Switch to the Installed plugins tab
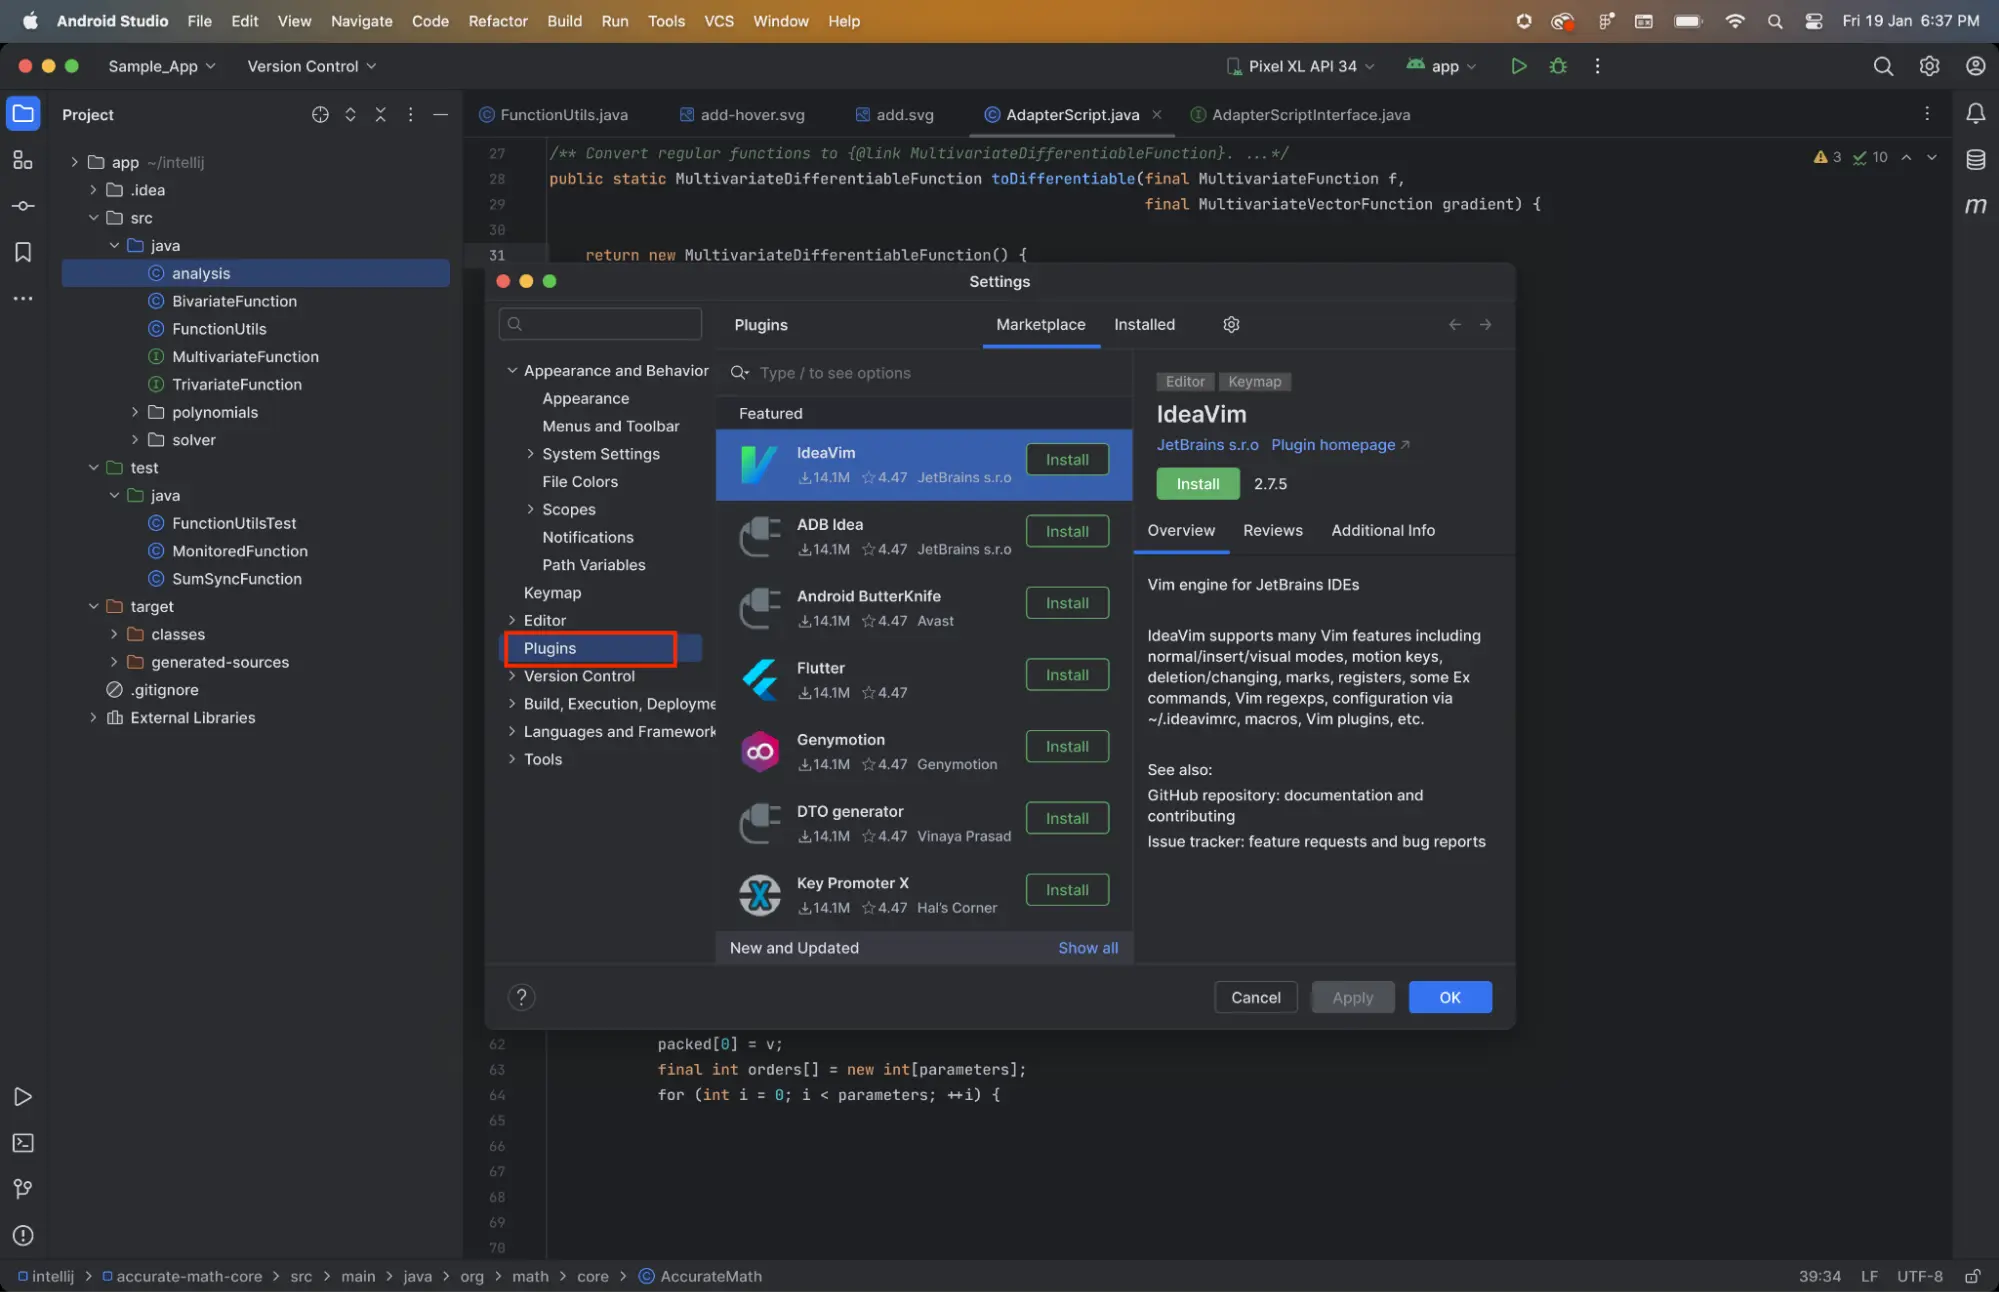The height and width of the screenshot is (1293, 1999). pyautogui.click(x=1144, y=324)
